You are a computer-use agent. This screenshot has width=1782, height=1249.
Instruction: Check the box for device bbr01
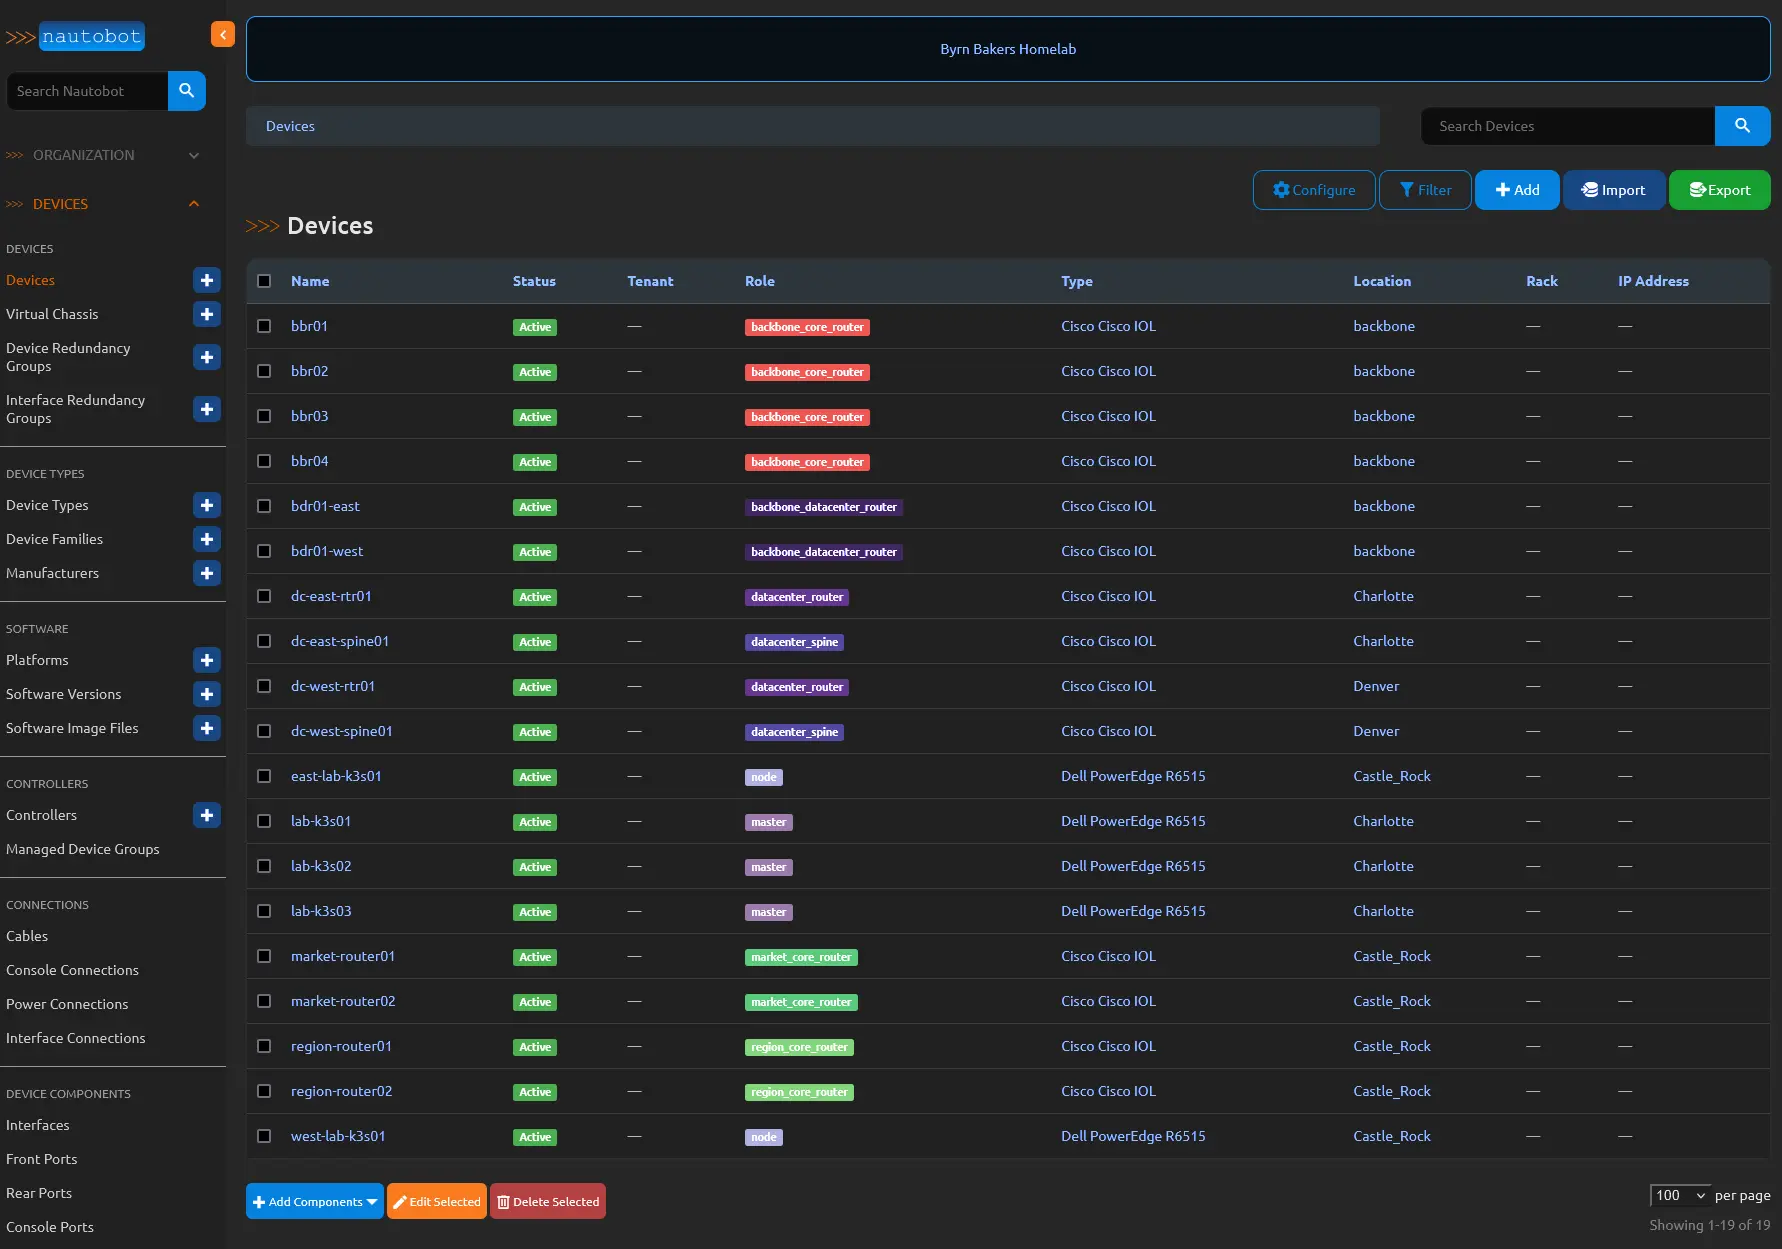(264, 326)
